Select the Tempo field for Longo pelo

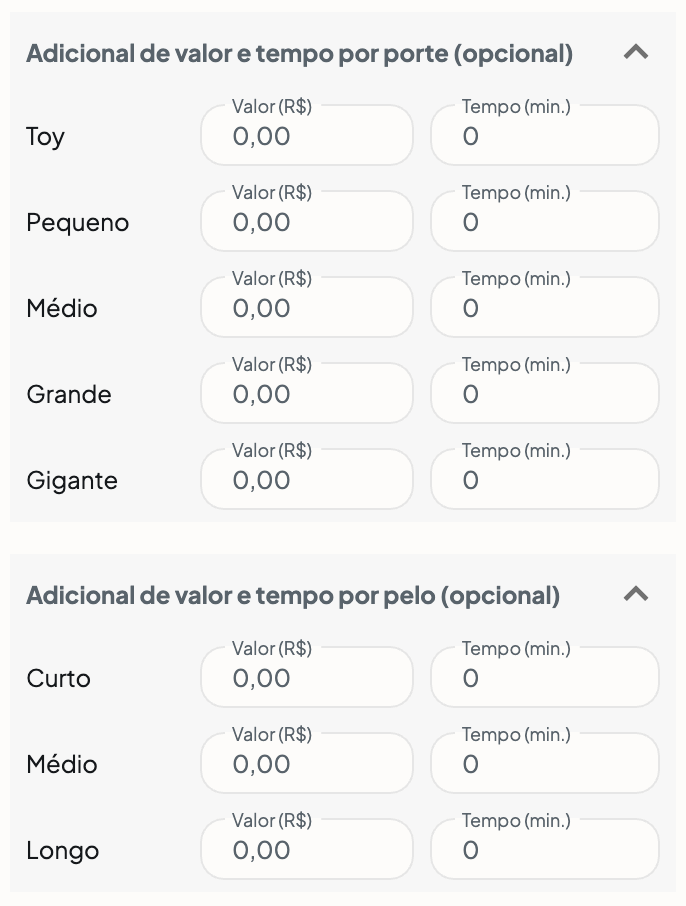point(545,849)
